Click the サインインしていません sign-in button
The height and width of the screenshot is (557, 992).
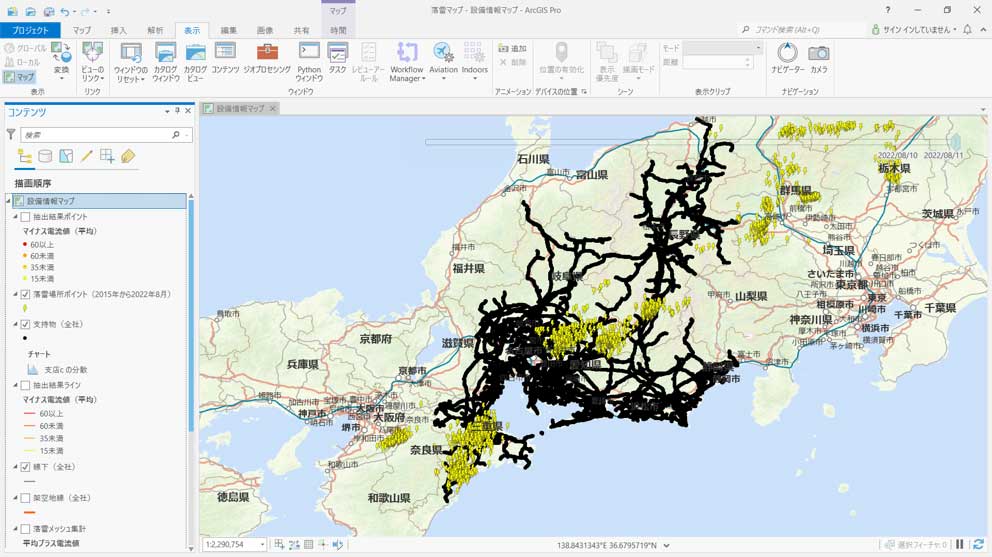[914, 30]
